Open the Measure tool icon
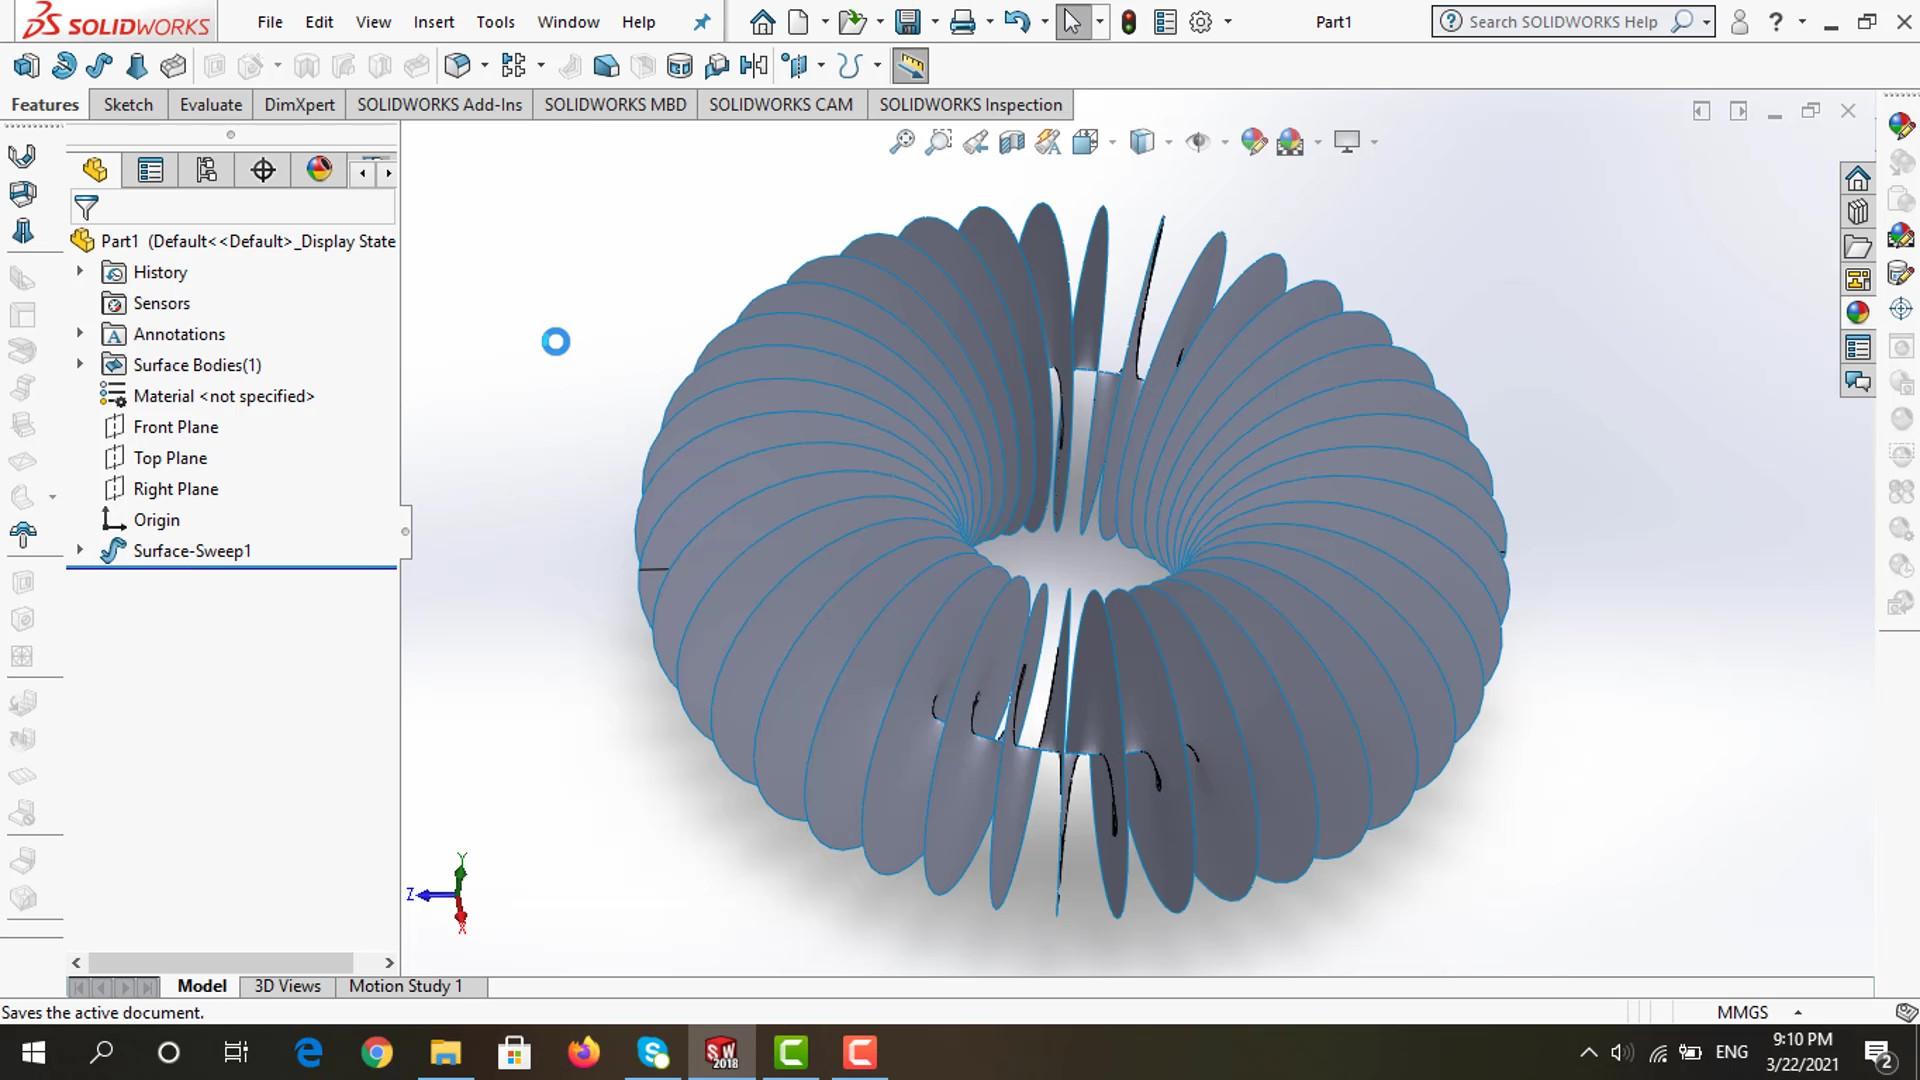Image resolution: width=1920 pixels, height=1080 pixels. coord(910,65)
